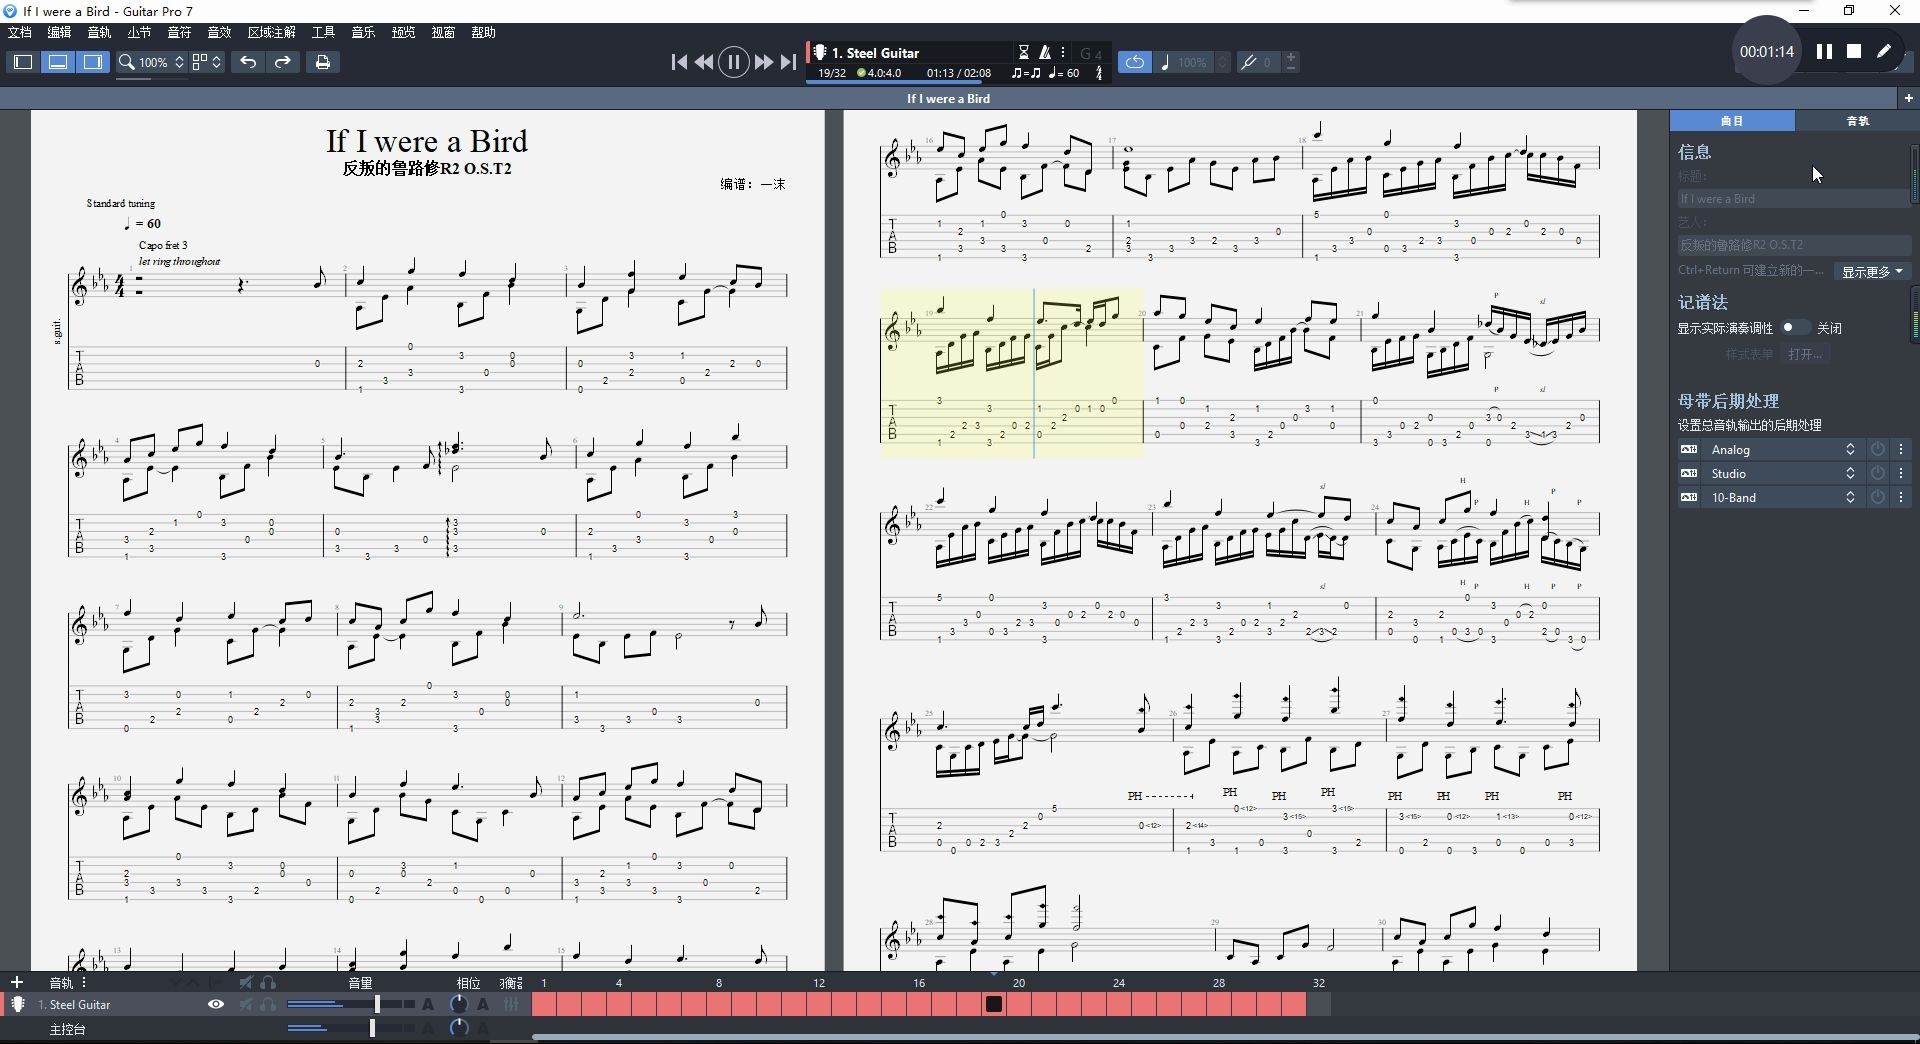1920x1044 pixels.
Task: Open the 音效 menu
Action: click(x=219, y=32)
